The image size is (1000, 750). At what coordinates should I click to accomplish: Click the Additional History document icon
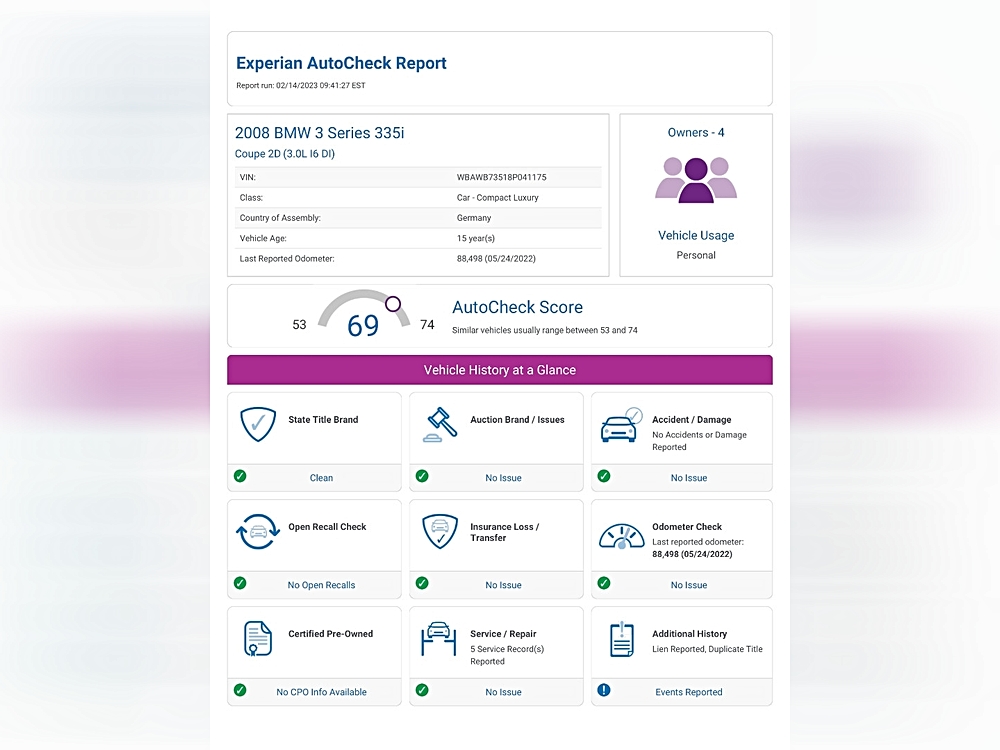click(x=621, y=639)
